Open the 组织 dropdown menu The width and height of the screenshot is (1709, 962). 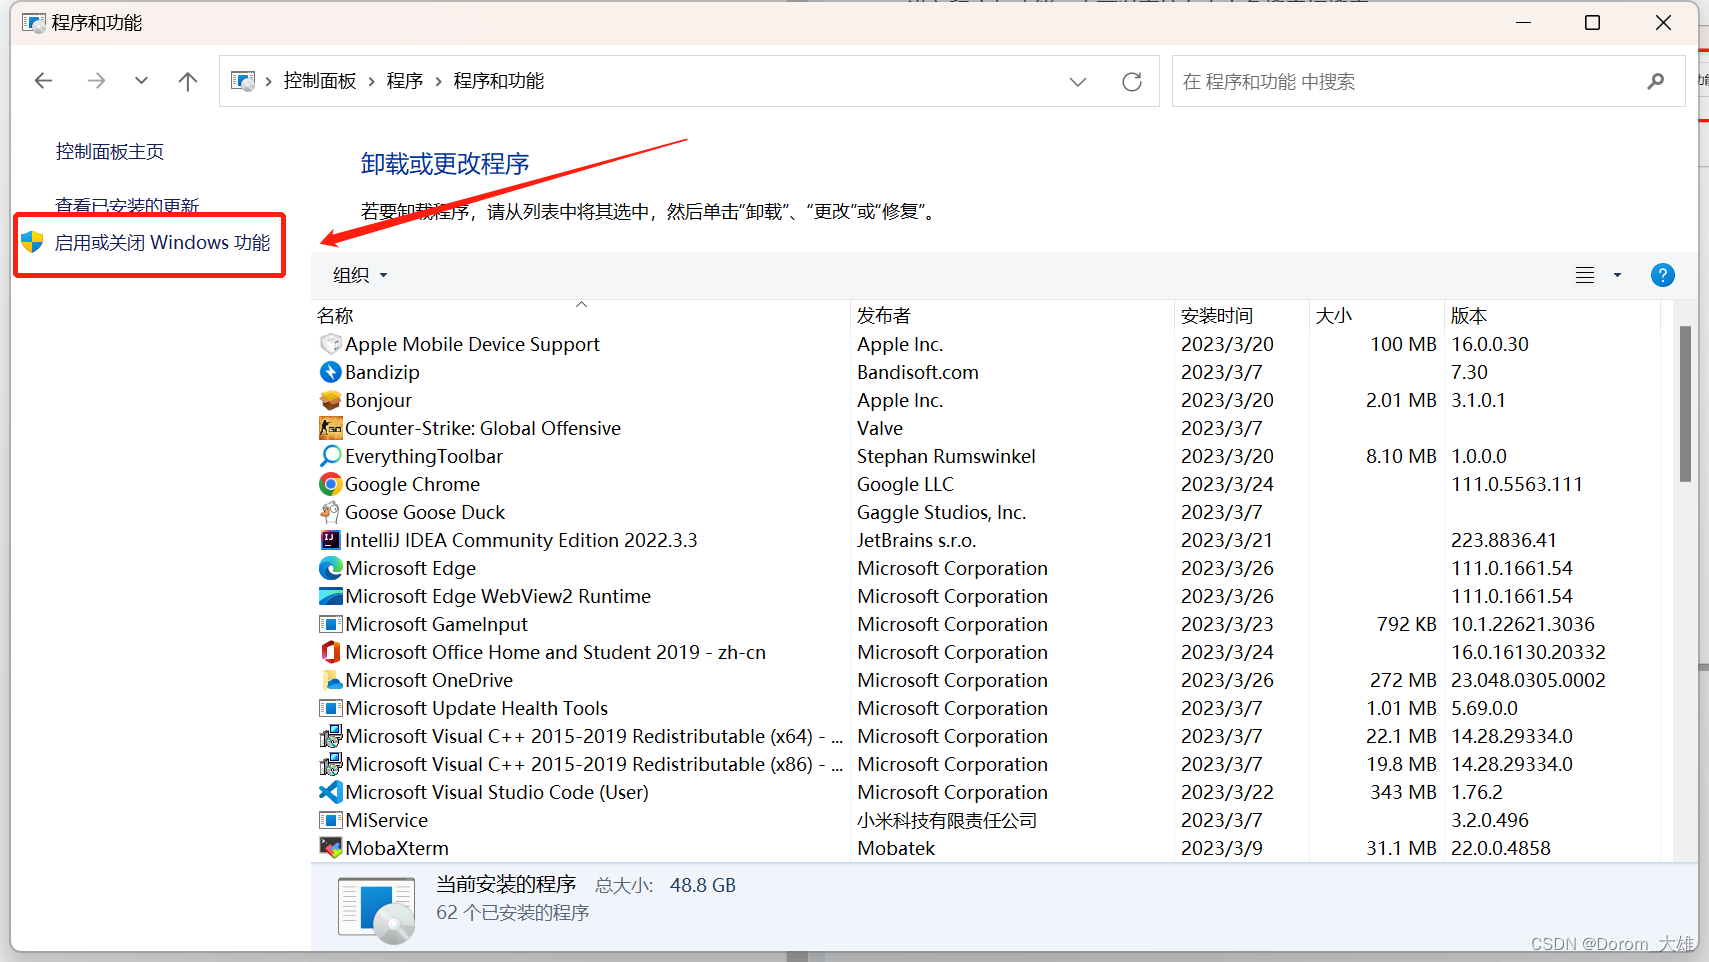360,275
